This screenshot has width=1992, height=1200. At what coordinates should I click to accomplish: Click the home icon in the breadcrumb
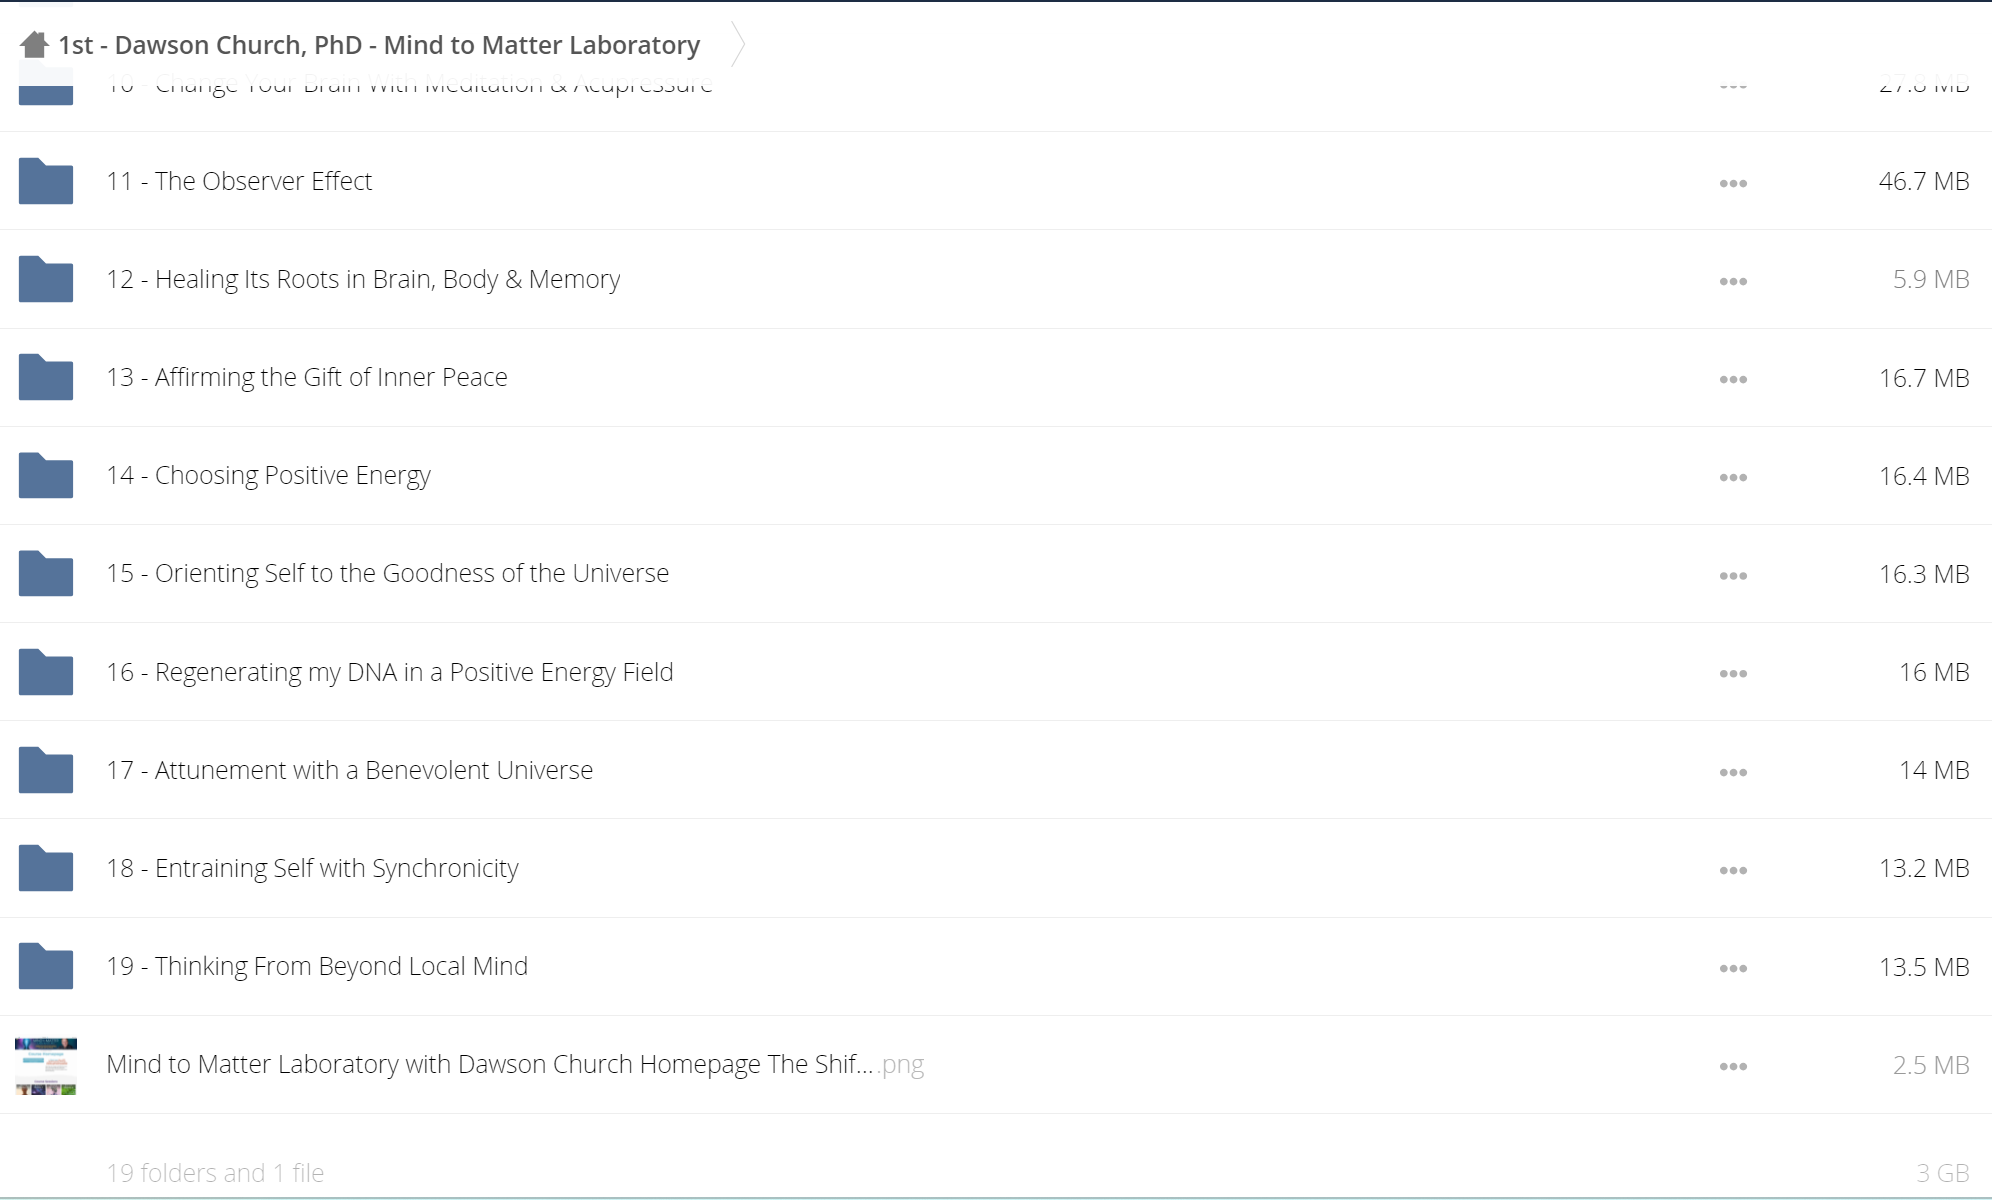(34, 45)
